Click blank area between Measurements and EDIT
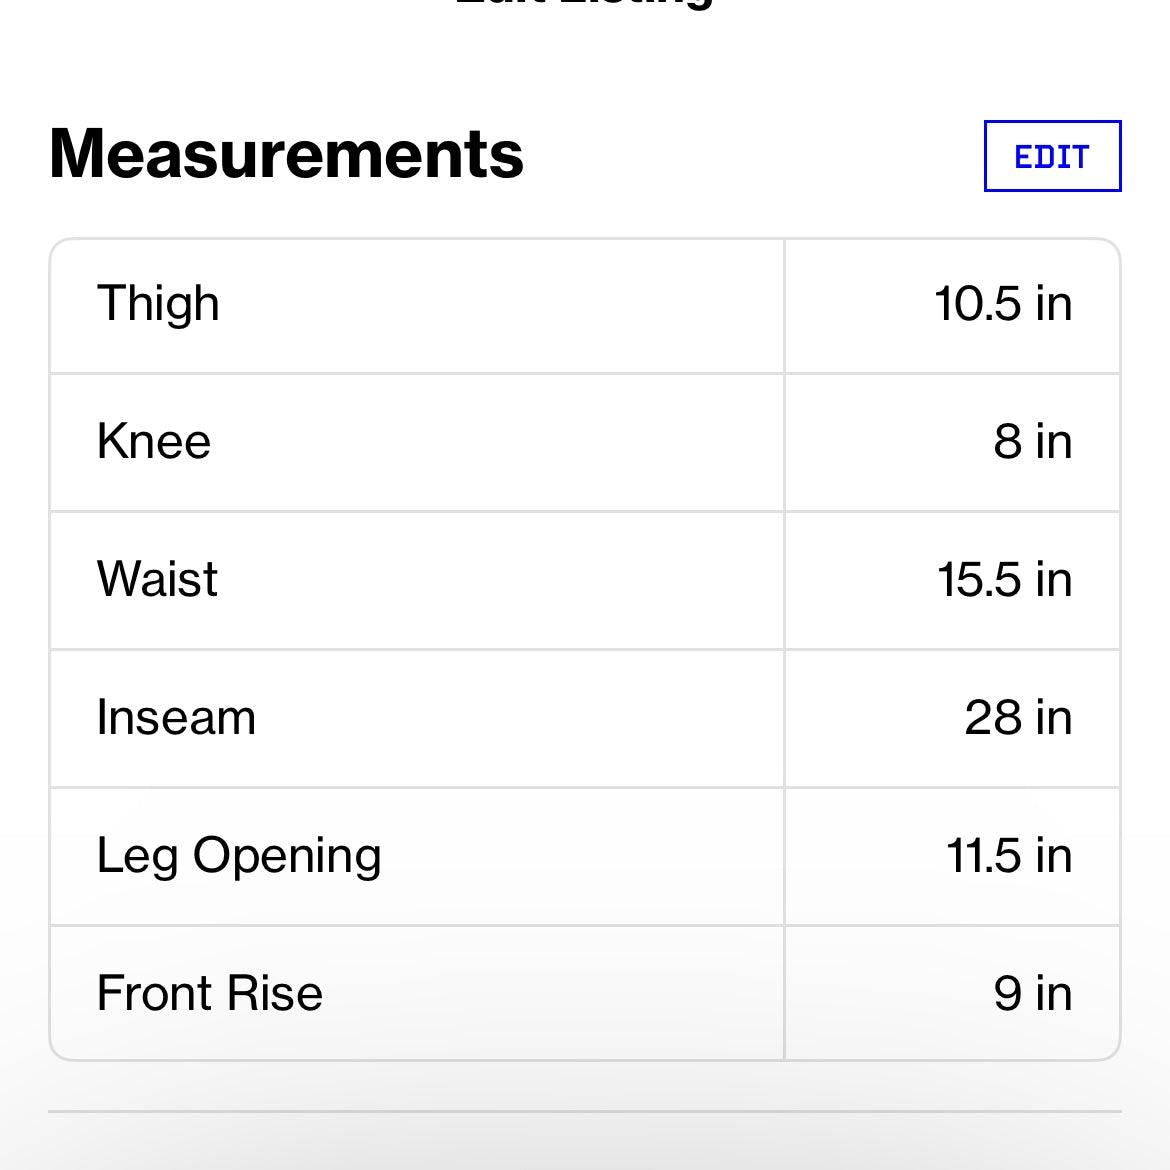The height and width of the screenshot is (1170, 1170). click(750, 156)
